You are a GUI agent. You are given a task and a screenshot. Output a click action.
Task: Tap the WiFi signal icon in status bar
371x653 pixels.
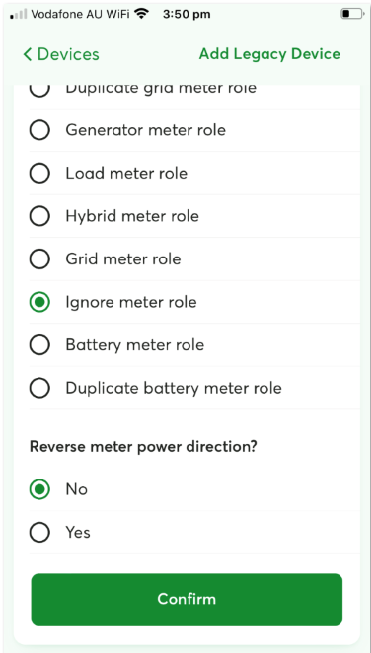tap(142, 15)
